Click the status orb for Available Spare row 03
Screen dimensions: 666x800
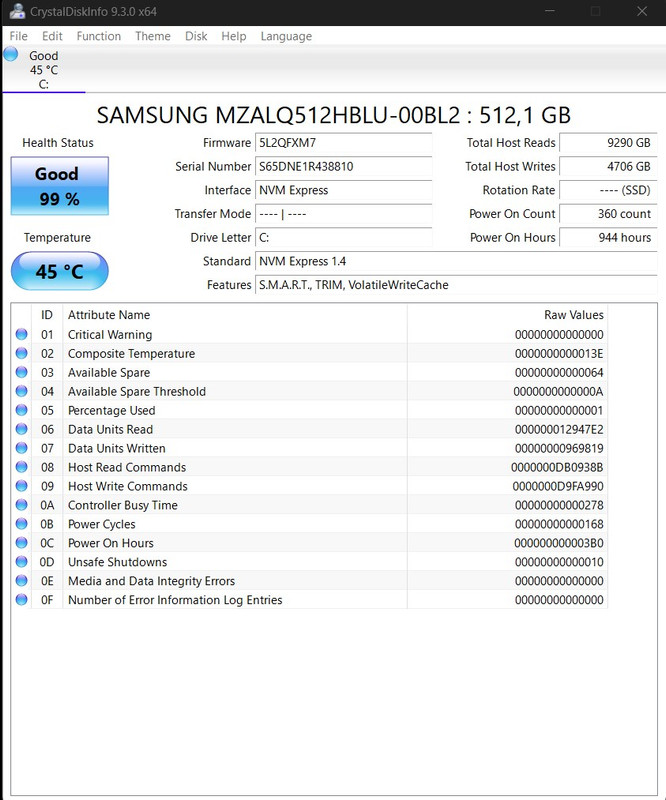point(21,372)
